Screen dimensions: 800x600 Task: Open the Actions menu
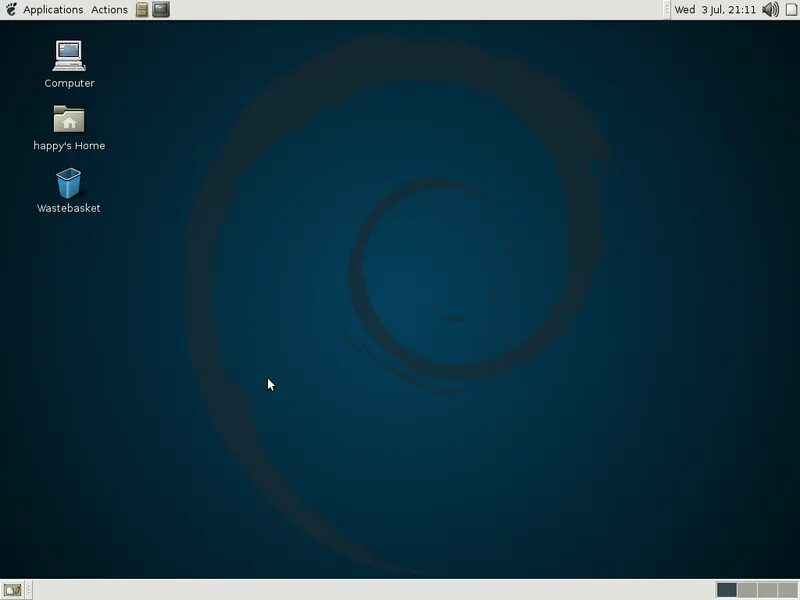(109, 10)
